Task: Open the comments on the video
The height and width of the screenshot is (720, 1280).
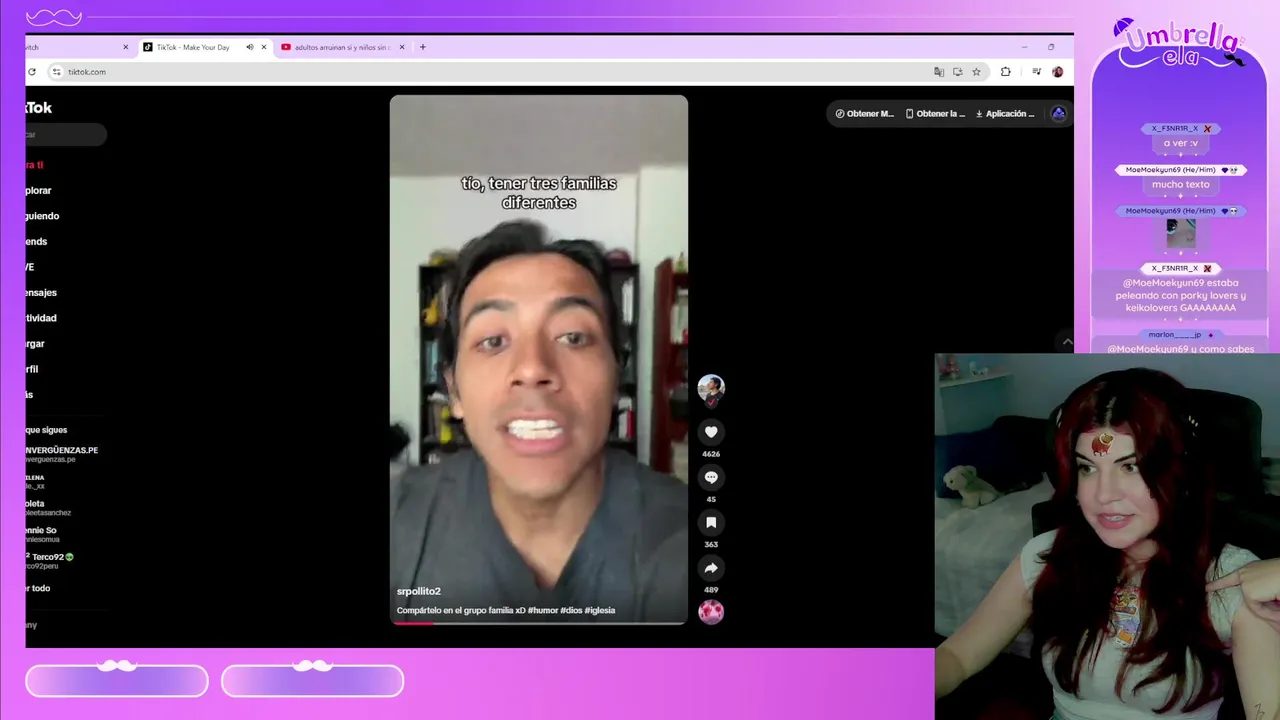Action: [711, 477]
